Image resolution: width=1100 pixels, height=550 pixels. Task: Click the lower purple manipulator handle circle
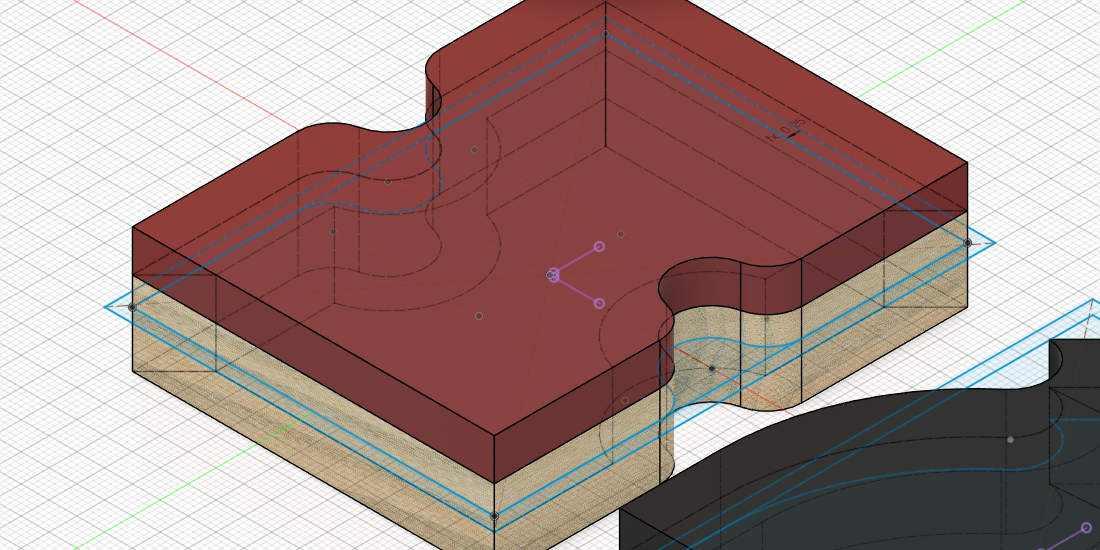[x=599, y=303]
